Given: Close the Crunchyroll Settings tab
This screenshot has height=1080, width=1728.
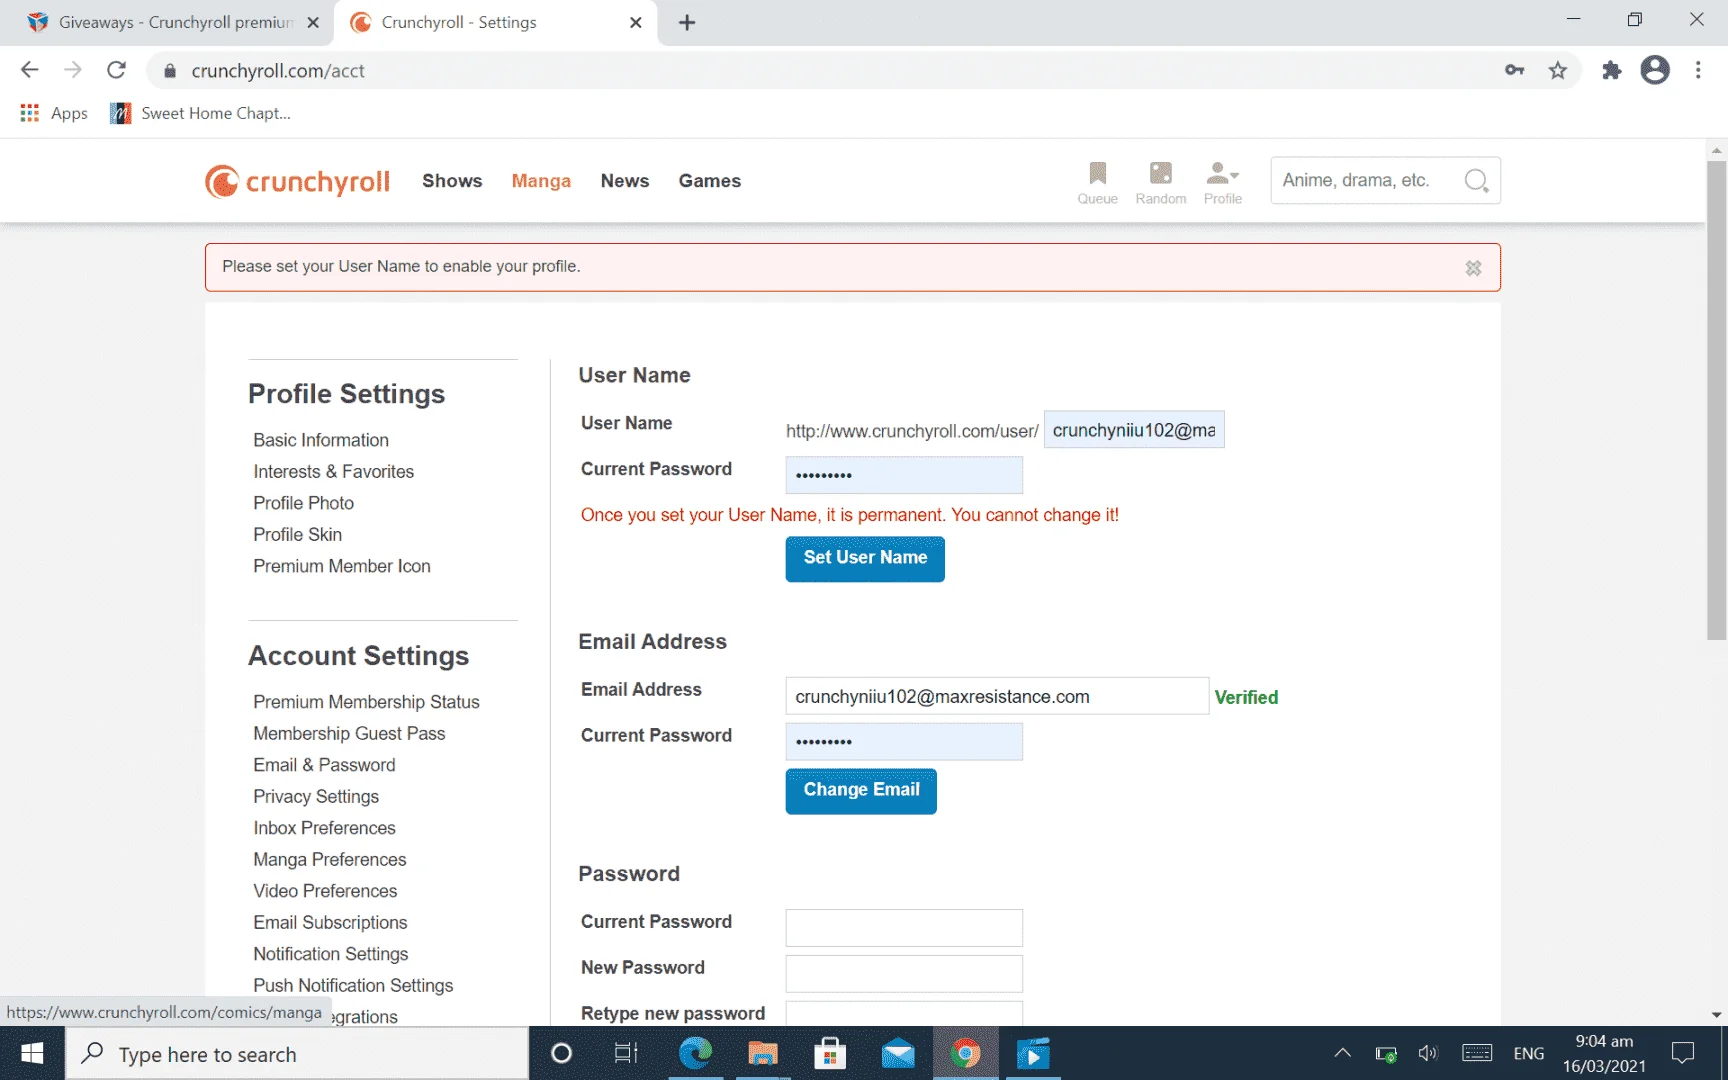Looking at the screenshot, I should coord(635,22).
